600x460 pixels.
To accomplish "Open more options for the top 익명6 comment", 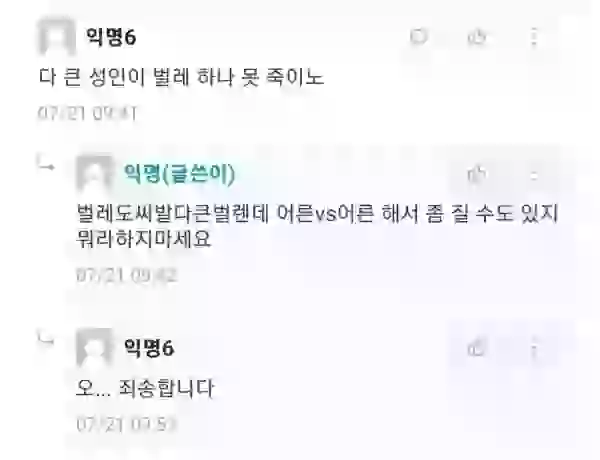I will (534, 37).
